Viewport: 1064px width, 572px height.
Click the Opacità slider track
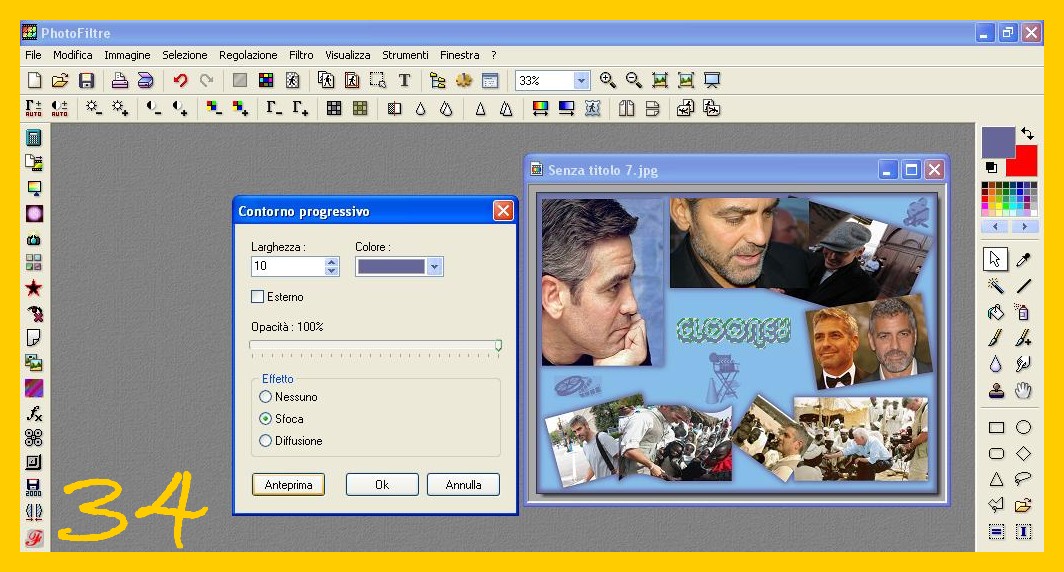pyautogui.click(x=375, y=345)
